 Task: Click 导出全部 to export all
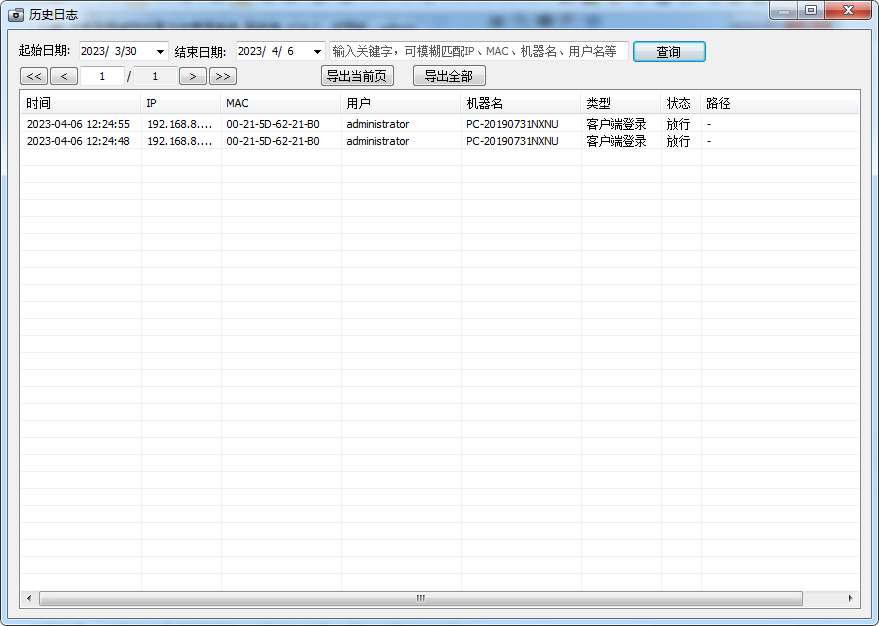pos(449,76)
